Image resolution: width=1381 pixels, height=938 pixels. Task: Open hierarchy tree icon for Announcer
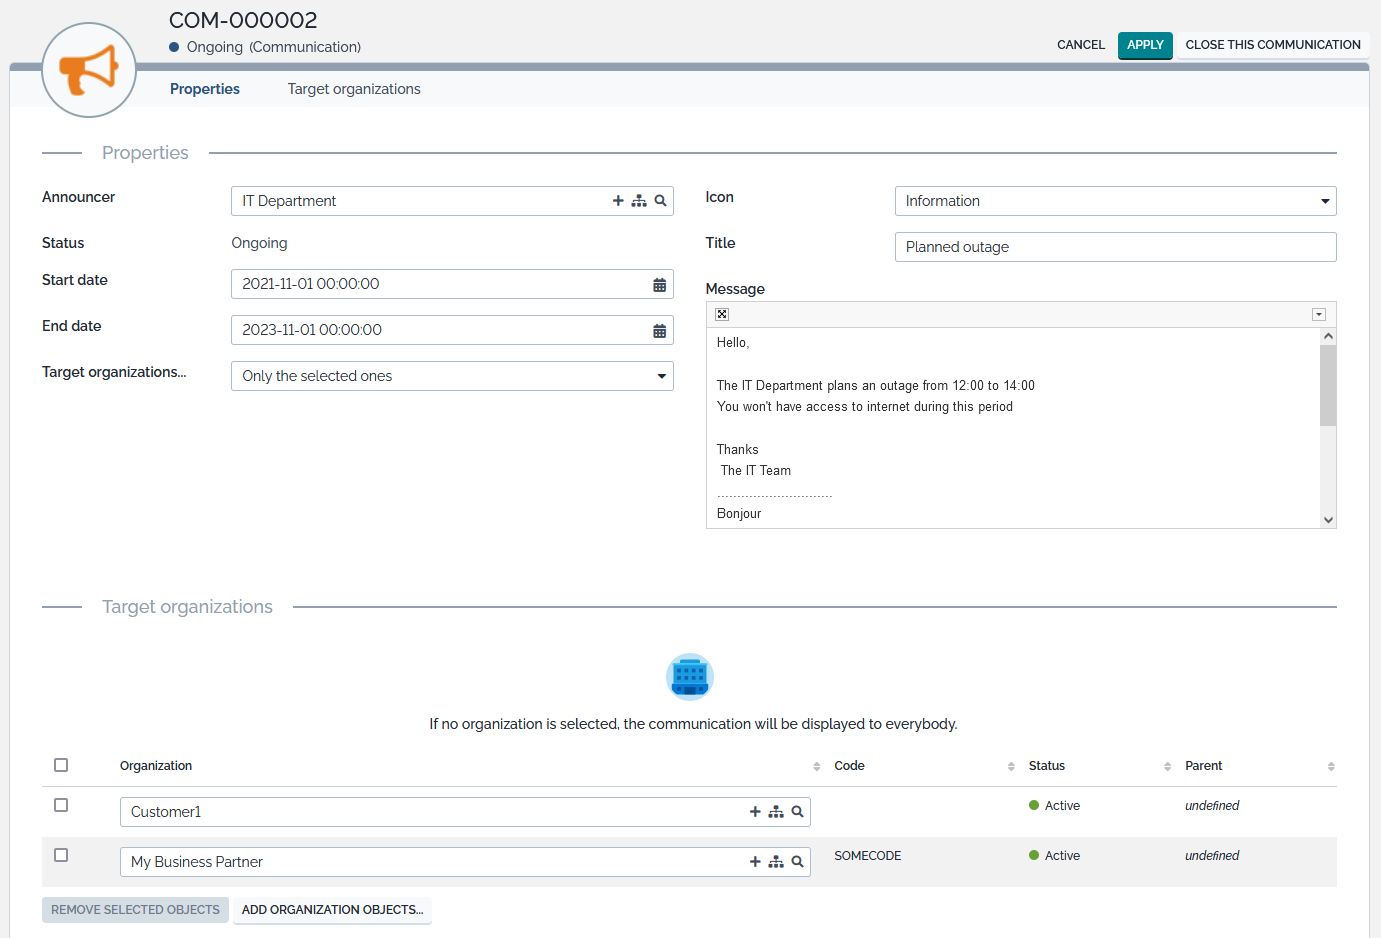[639, 201]
